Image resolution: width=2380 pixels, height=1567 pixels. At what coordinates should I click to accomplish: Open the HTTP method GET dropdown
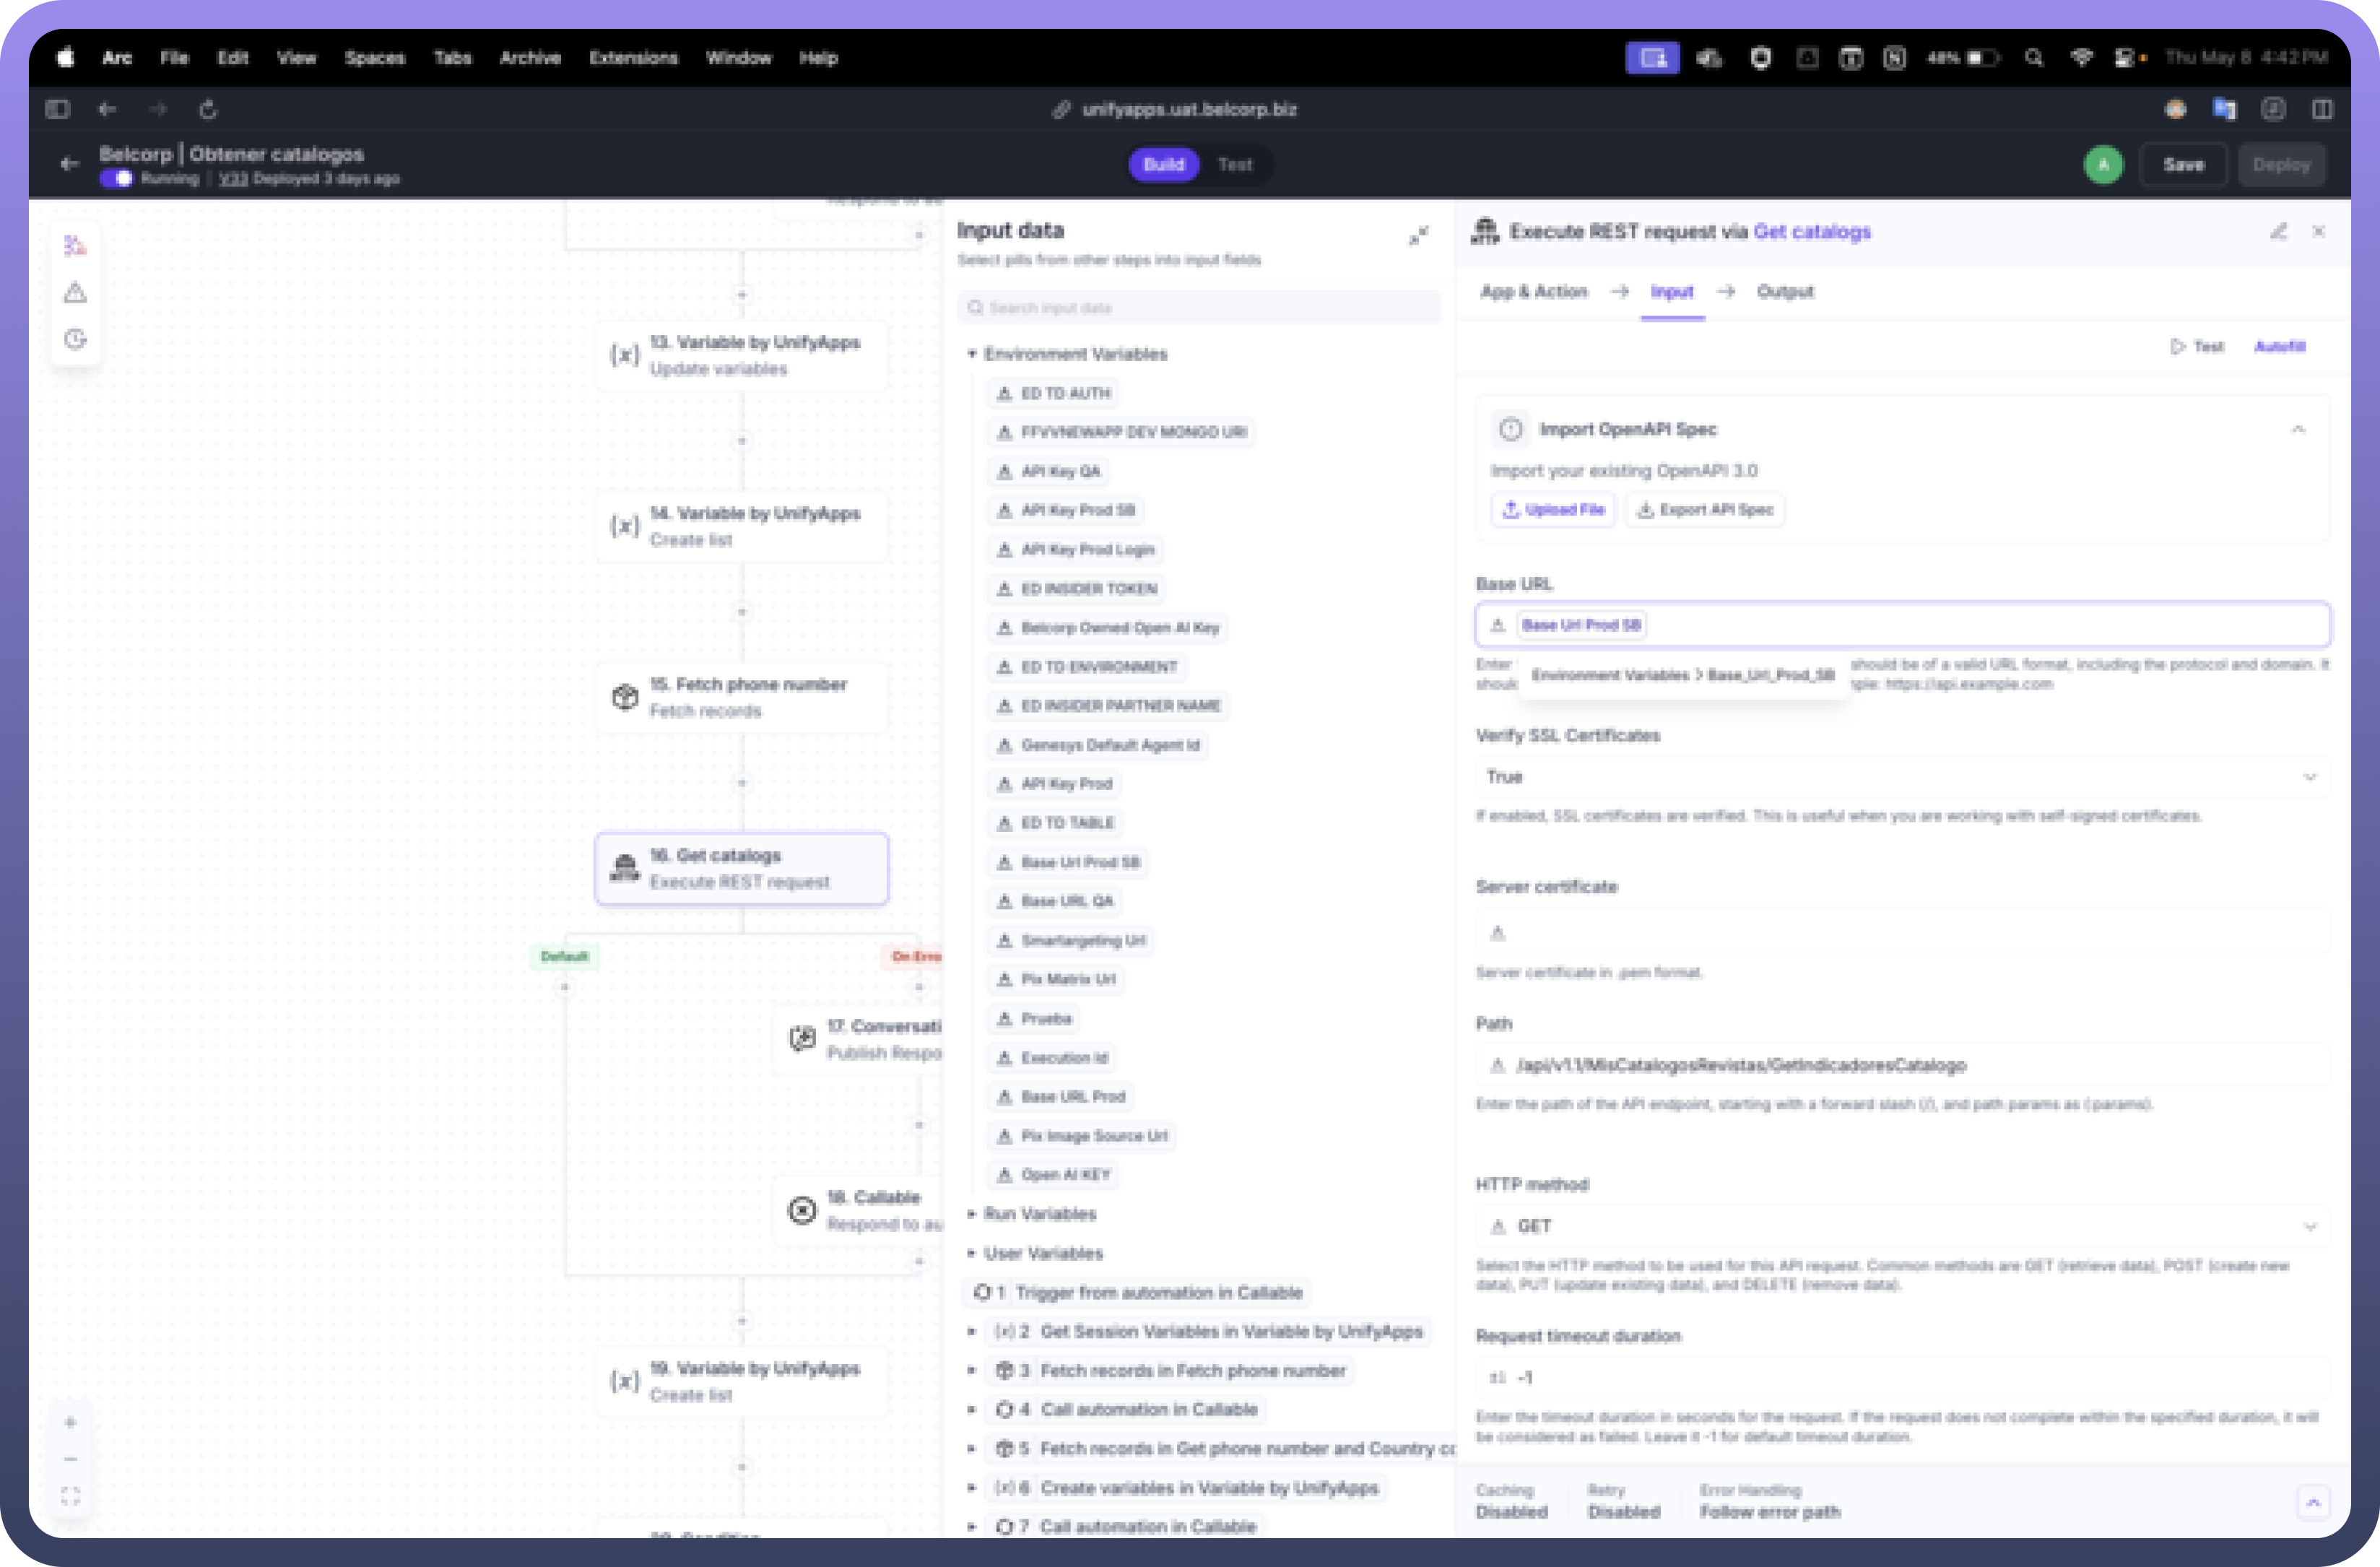(1901, 1226)
